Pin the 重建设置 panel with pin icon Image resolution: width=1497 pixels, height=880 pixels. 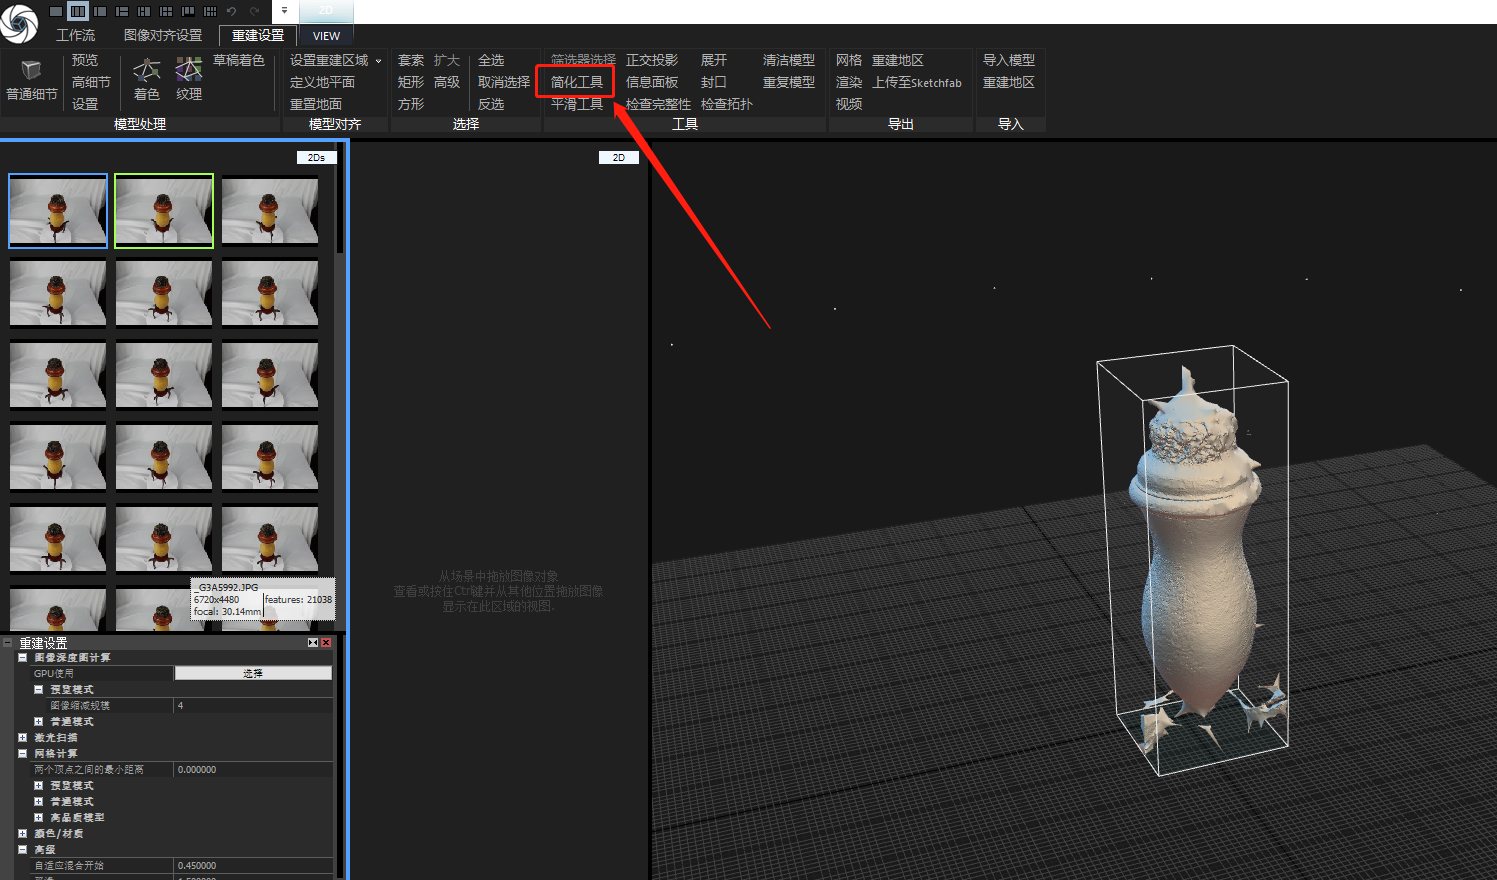(x=313, y=643)
